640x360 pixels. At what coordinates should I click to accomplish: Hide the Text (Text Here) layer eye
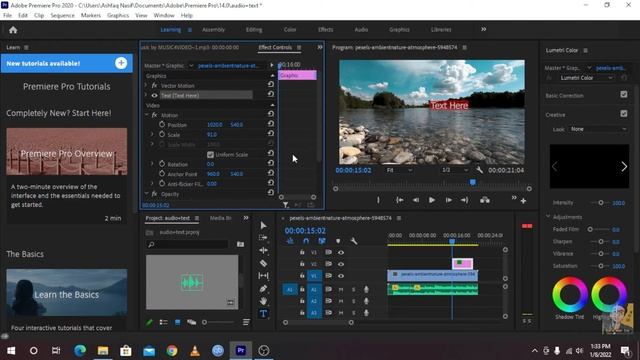point(154,96)
